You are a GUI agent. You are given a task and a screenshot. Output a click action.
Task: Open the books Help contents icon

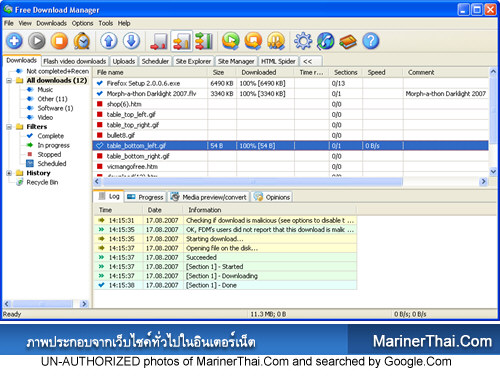348,41
